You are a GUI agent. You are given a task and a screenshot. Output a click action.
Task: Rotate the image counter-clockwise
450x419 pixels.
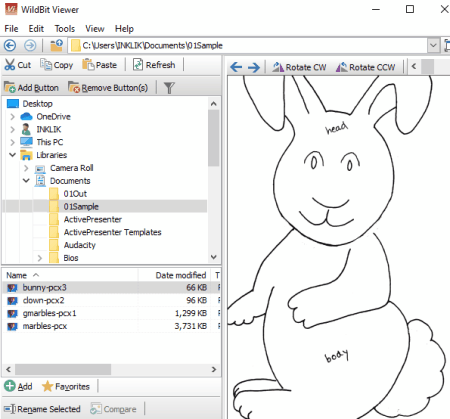[365, 67]
